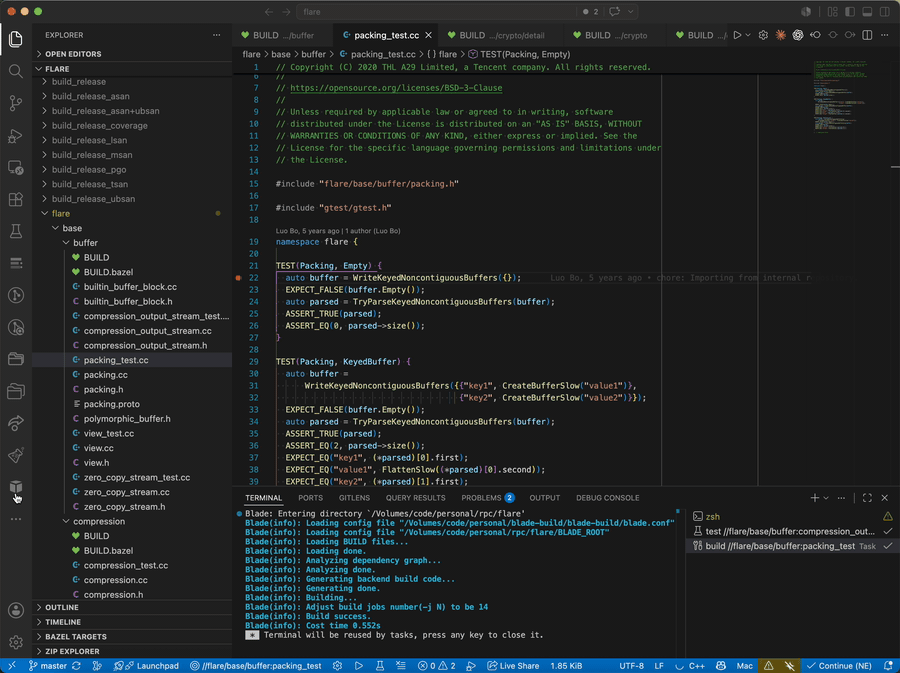
Task: Change the C++ language mode
Action: tap(697, 666)
